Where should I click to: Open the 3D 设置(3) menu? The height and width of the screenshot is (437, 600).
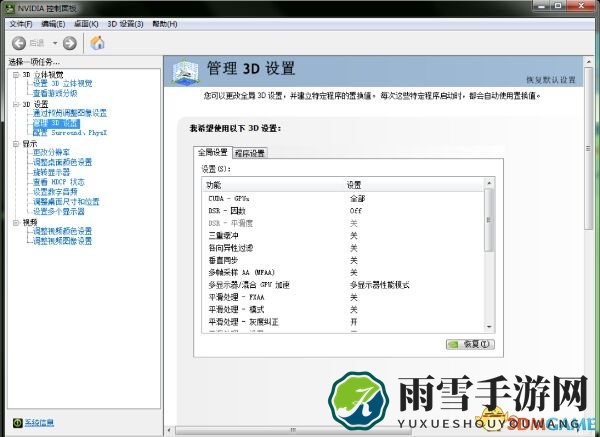pyautogui.click(x=126, y=24)
